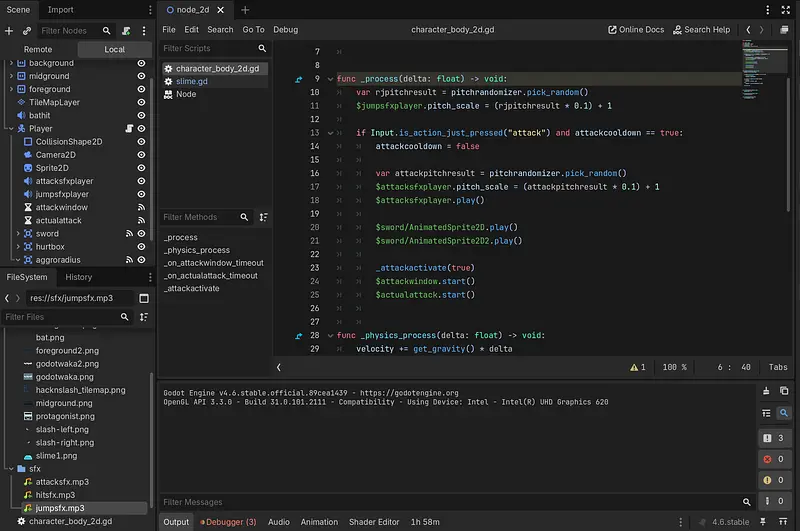Hide the Camera2D node
The image size is (800, 531).
(141, 155)
